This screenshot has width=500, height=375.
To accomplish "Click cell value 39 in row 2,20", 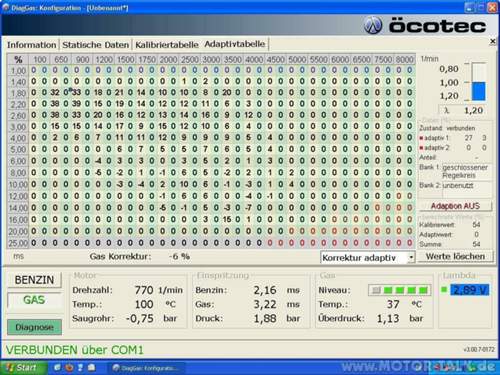I will [76, 104].
